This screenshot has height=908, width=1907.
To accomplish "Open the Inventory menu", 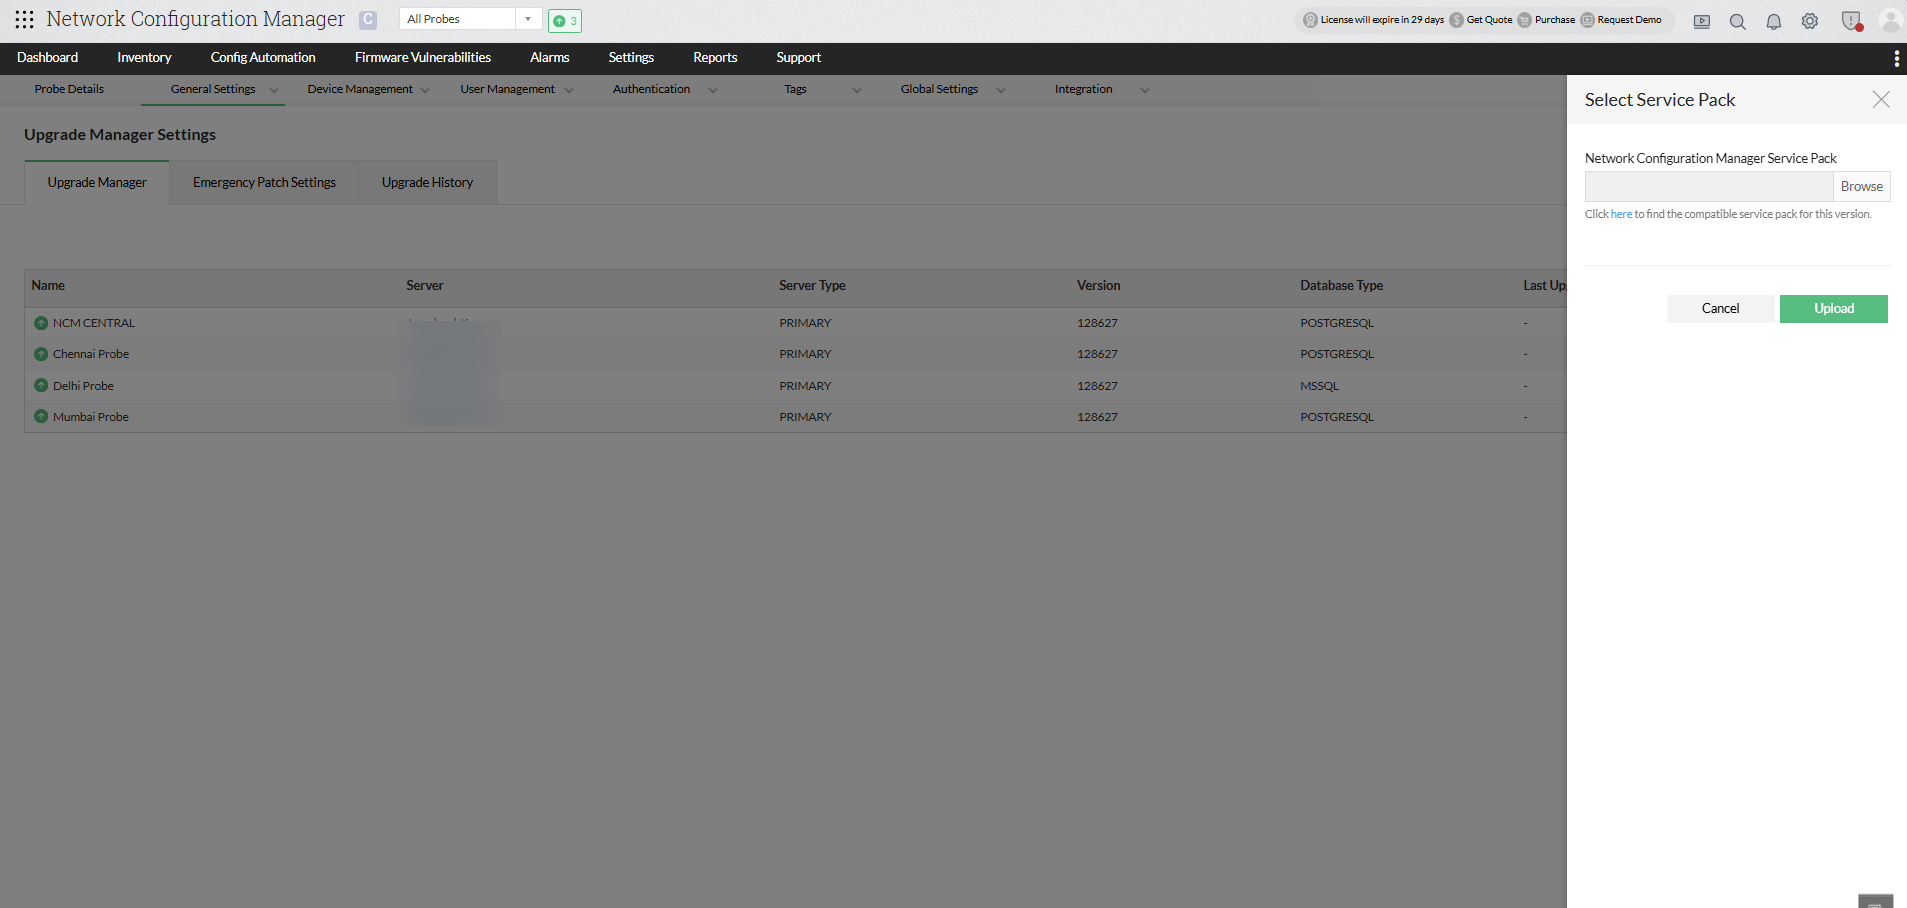I will pos(144,58).
